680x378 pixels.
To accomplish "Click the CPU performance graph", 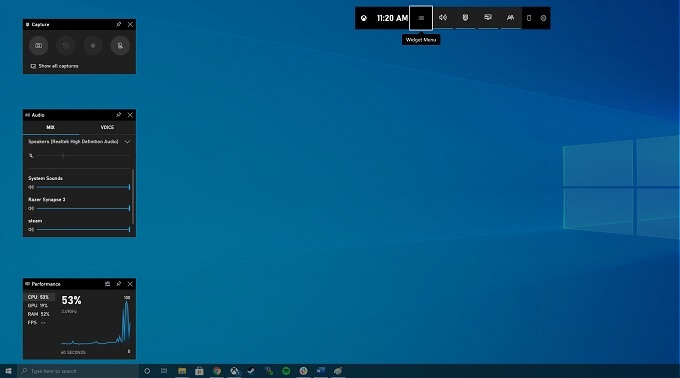I will click(96, 323).
